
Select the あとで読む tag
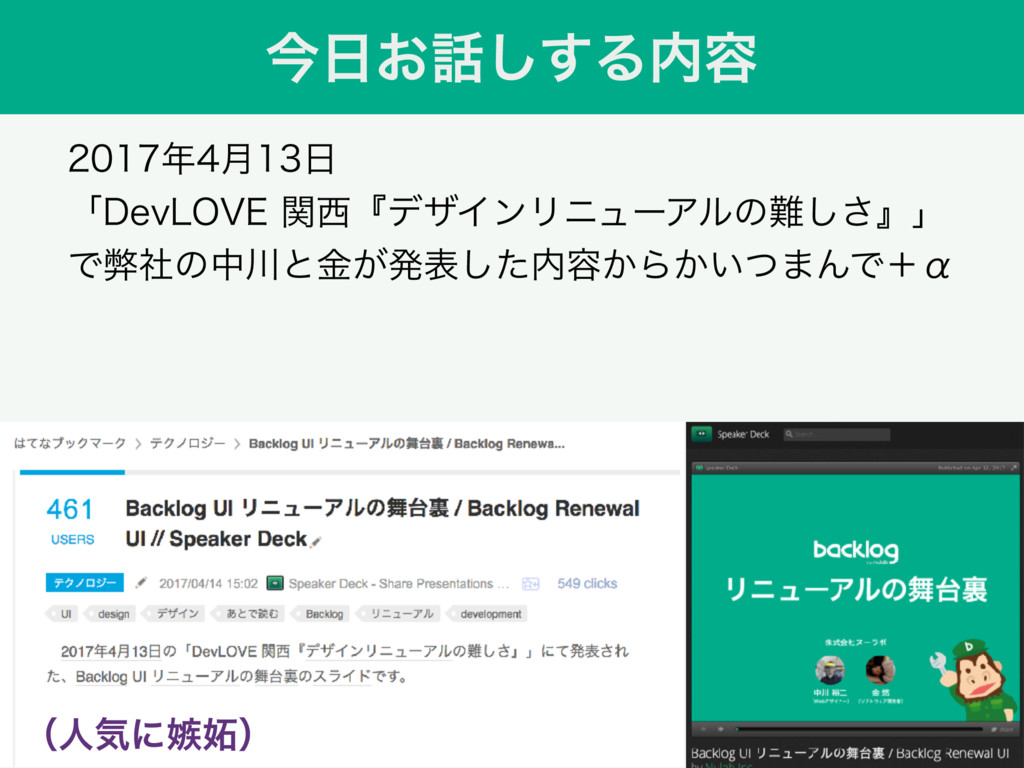(249, 614)
